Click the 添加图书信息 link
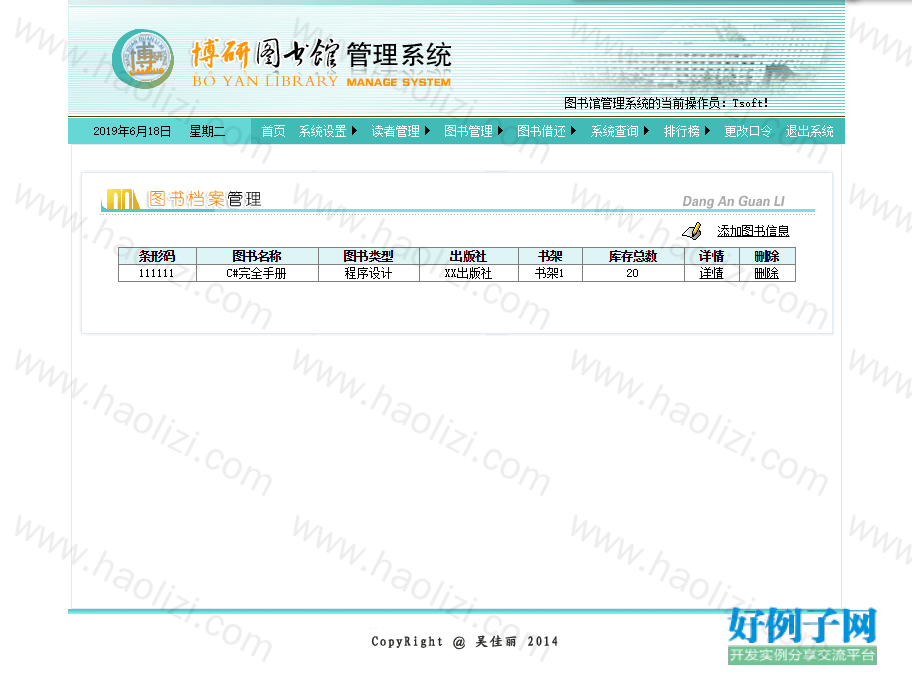 [753, 231]
